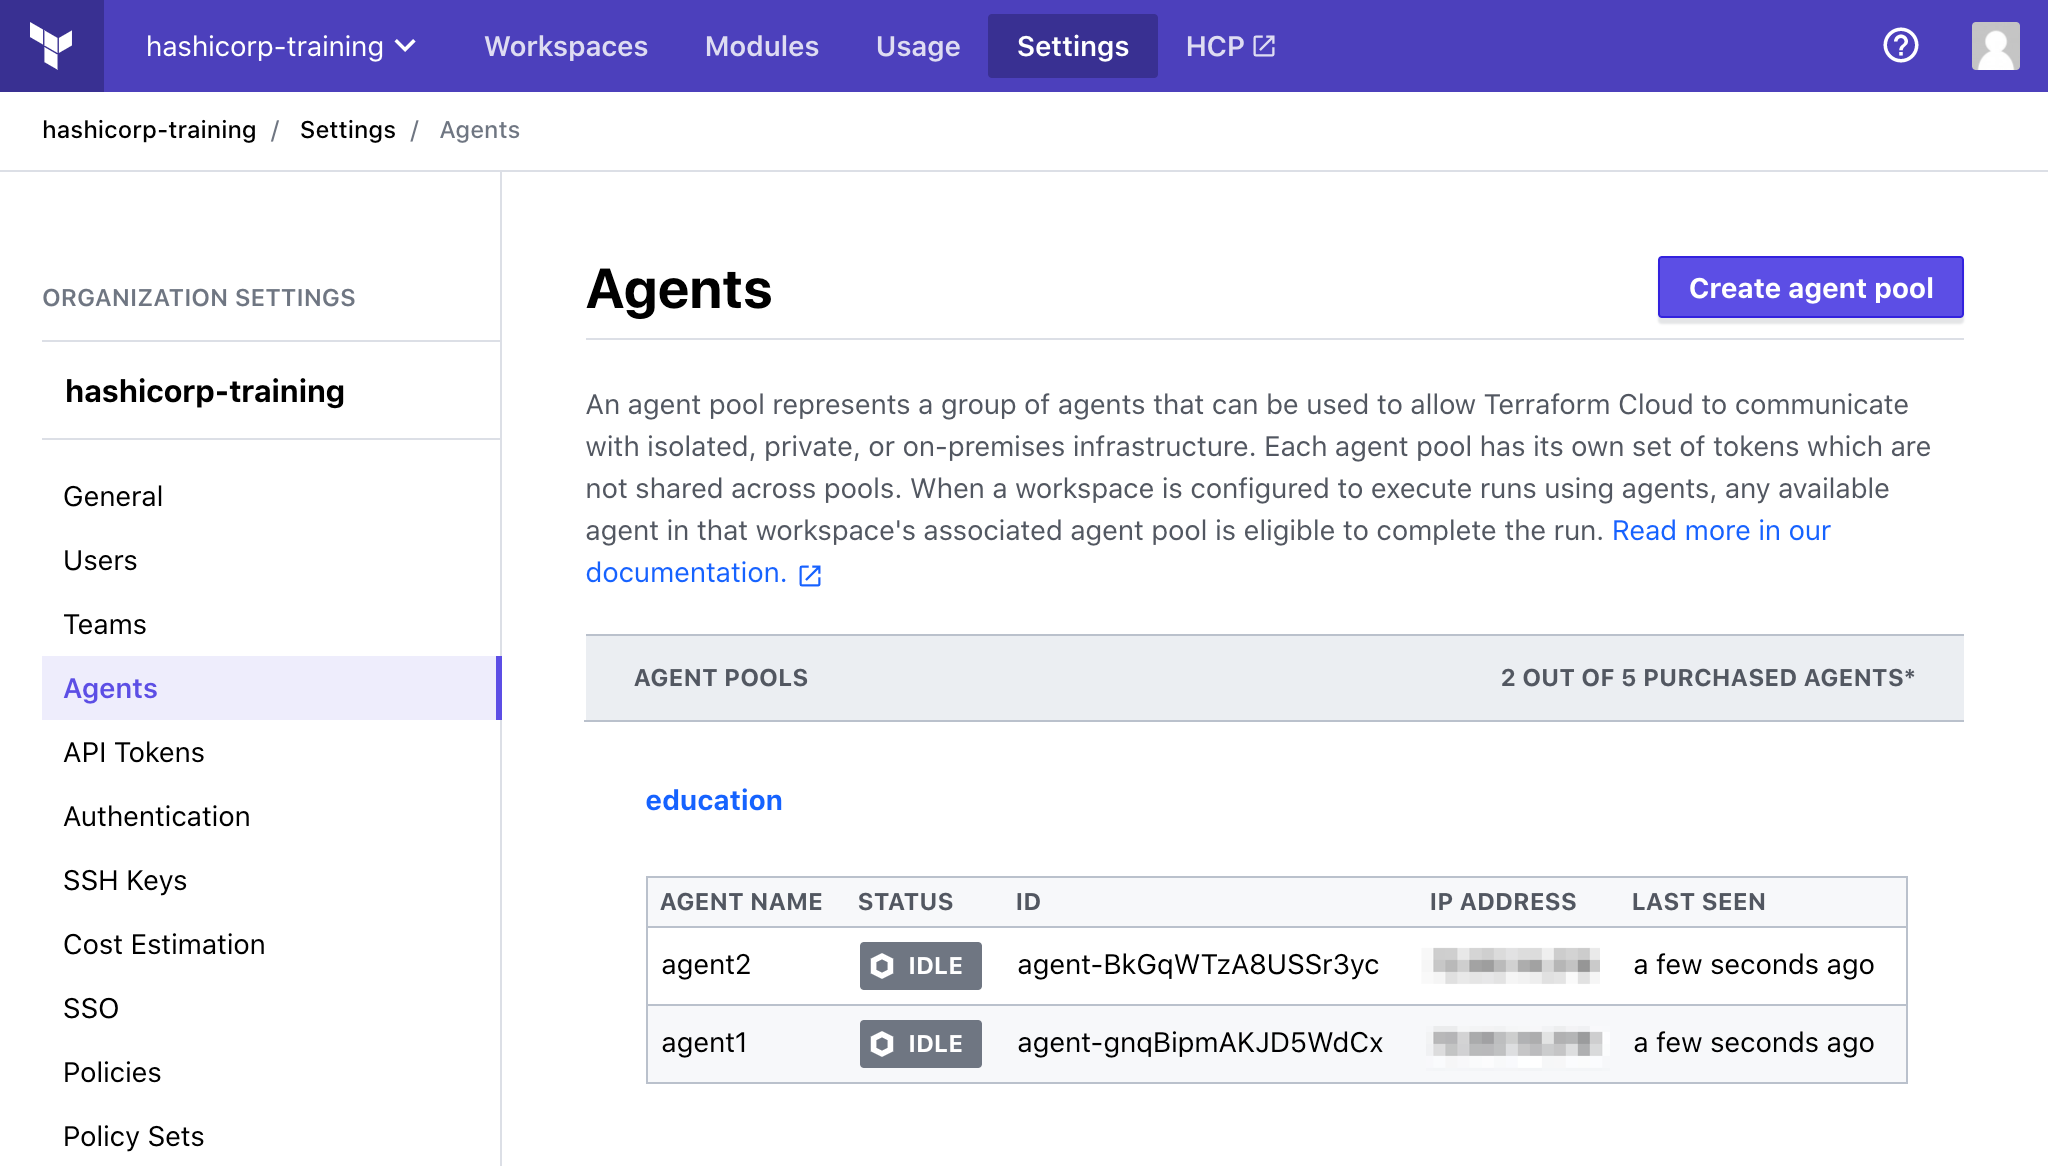
Task: Open General organization settings
Action: [113, 496]
